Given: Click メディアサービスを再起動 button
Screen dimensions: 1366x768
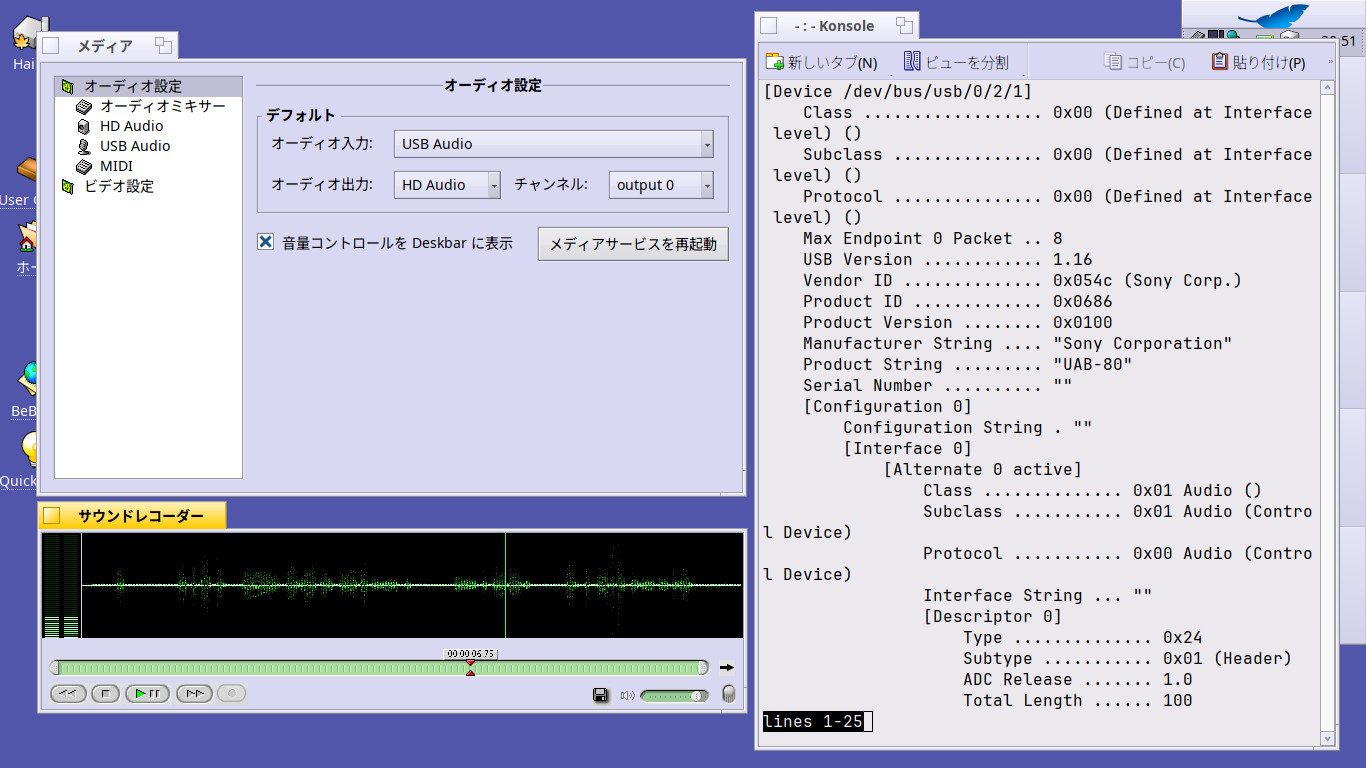Looking at the screenshot, I should point(633,244).
